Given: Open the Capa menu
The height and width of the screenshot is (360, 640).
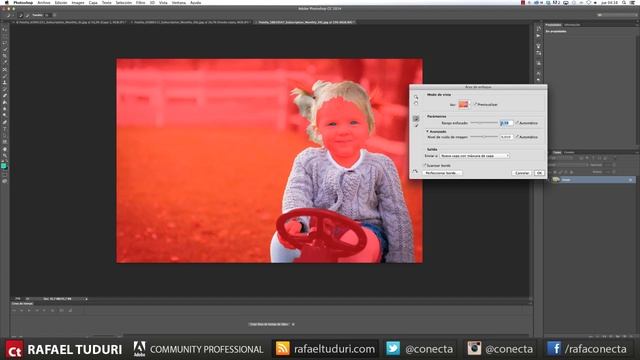Looking at the screenshot, I should 93,2.
